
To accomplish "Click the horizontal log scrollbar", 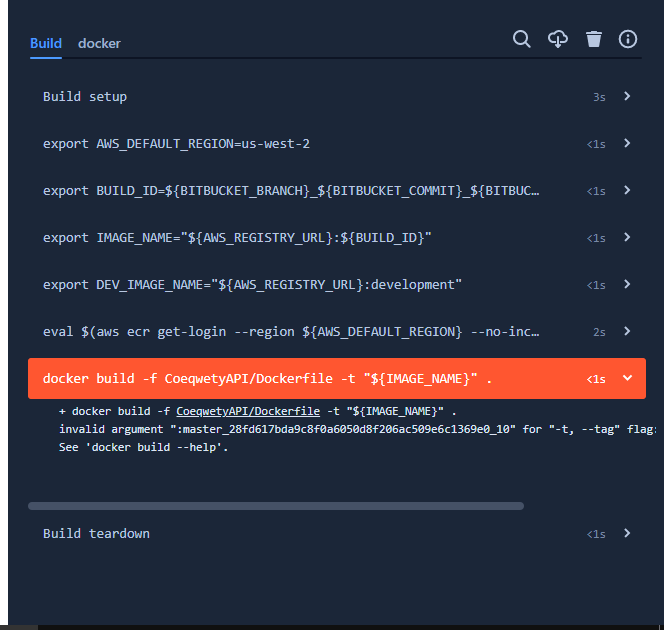I will point(276,506).
